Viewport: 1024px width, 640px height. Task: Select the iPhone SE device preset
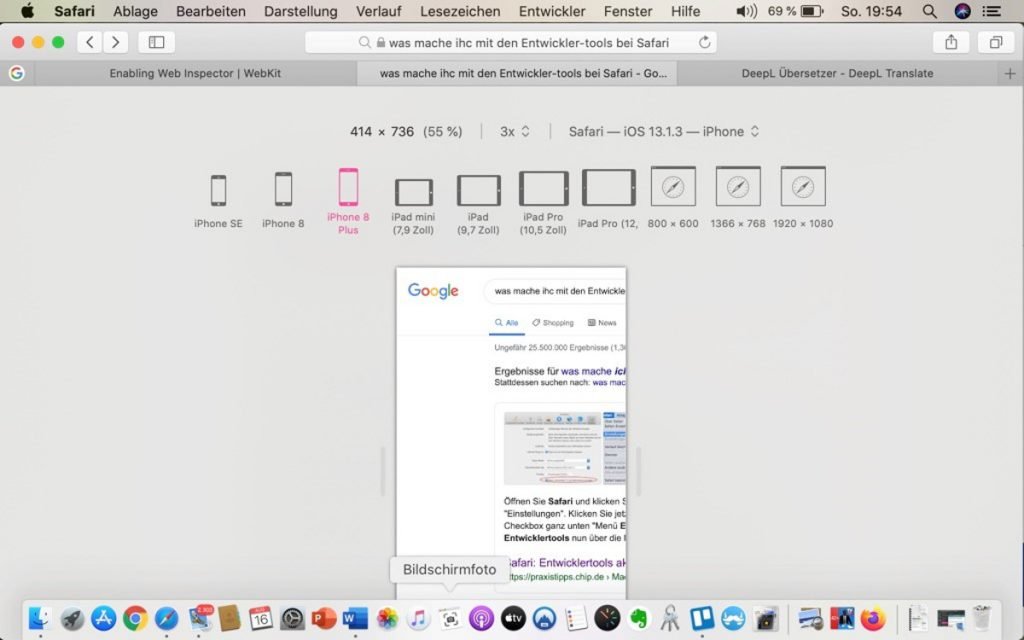coord(218,201)
